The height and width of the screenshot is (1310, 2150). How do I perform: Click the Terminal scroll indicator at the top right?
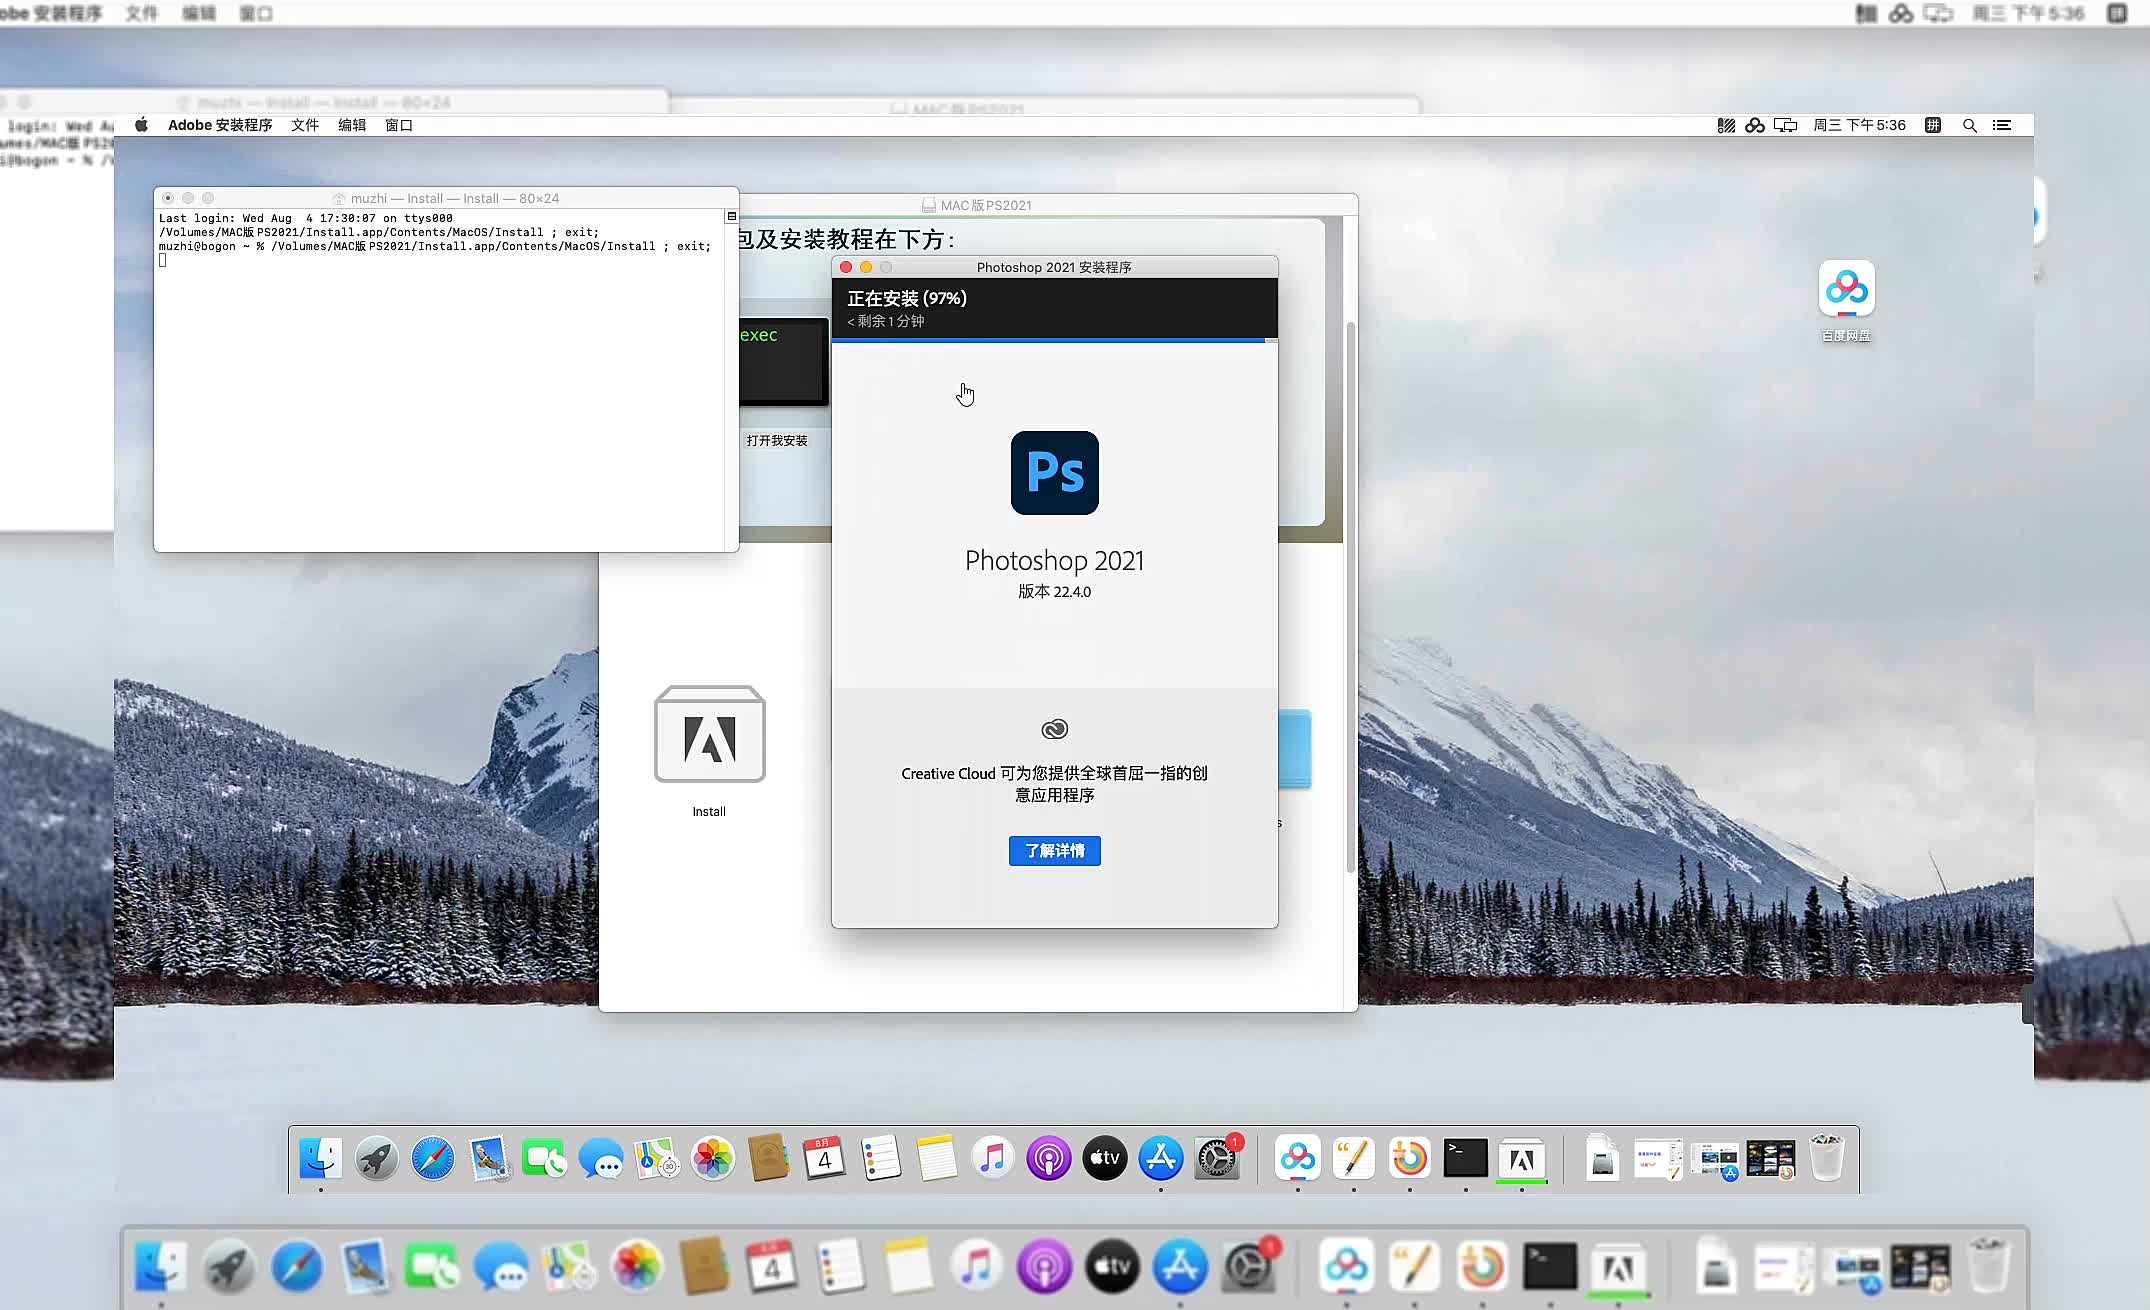[732, 216]
